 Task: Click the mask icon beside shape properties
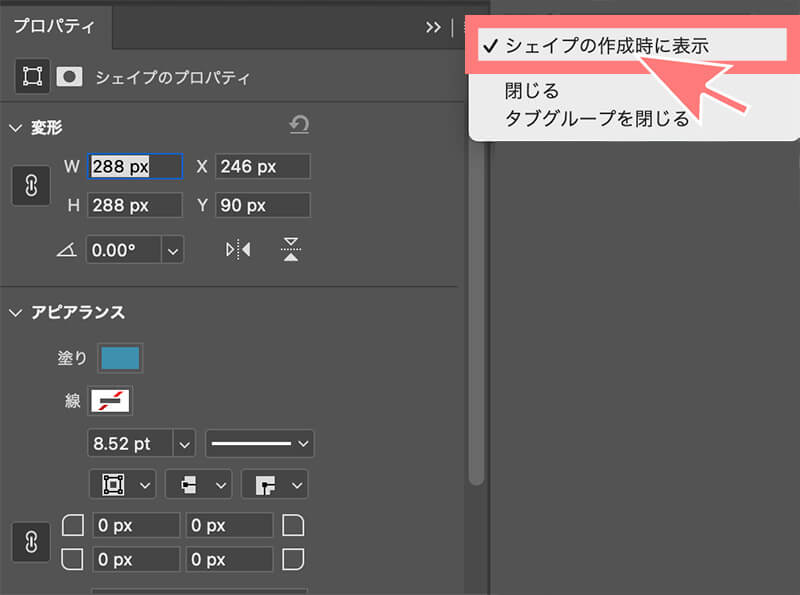pyautogui.click(x=69, y=76)
